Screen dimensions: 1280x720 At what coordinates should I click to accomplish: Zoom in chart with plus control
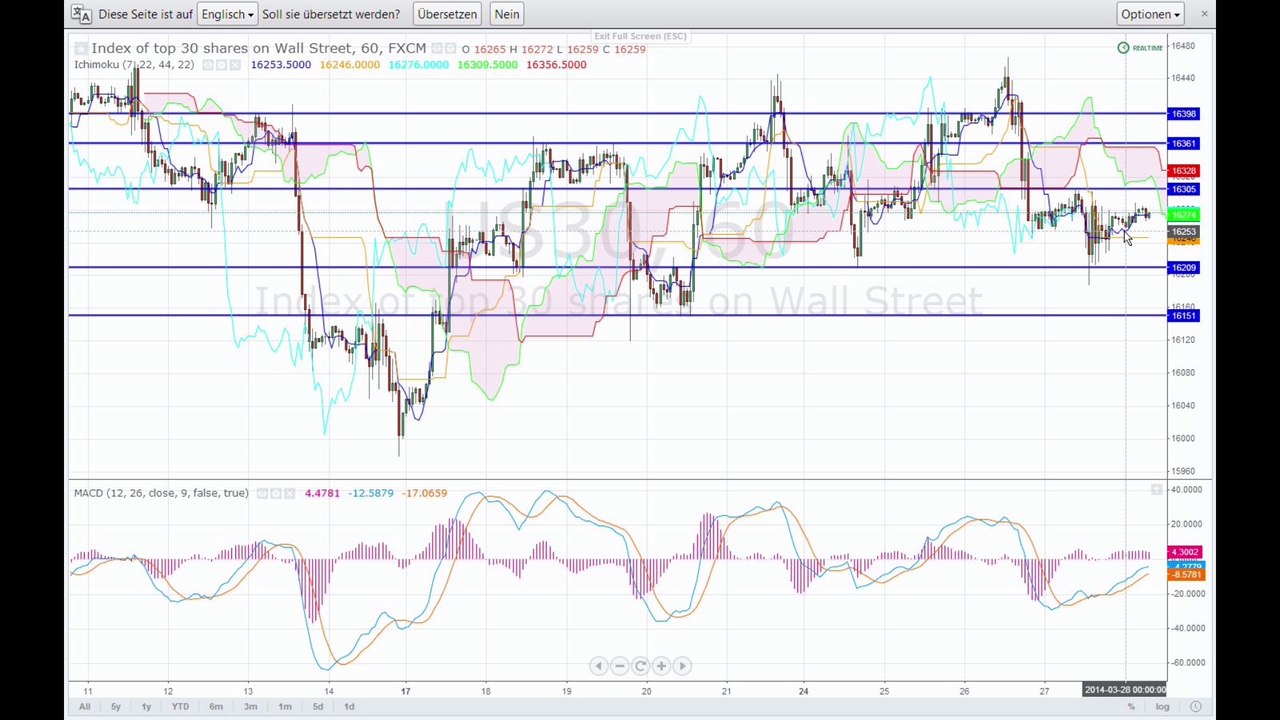tap(661, 666)
